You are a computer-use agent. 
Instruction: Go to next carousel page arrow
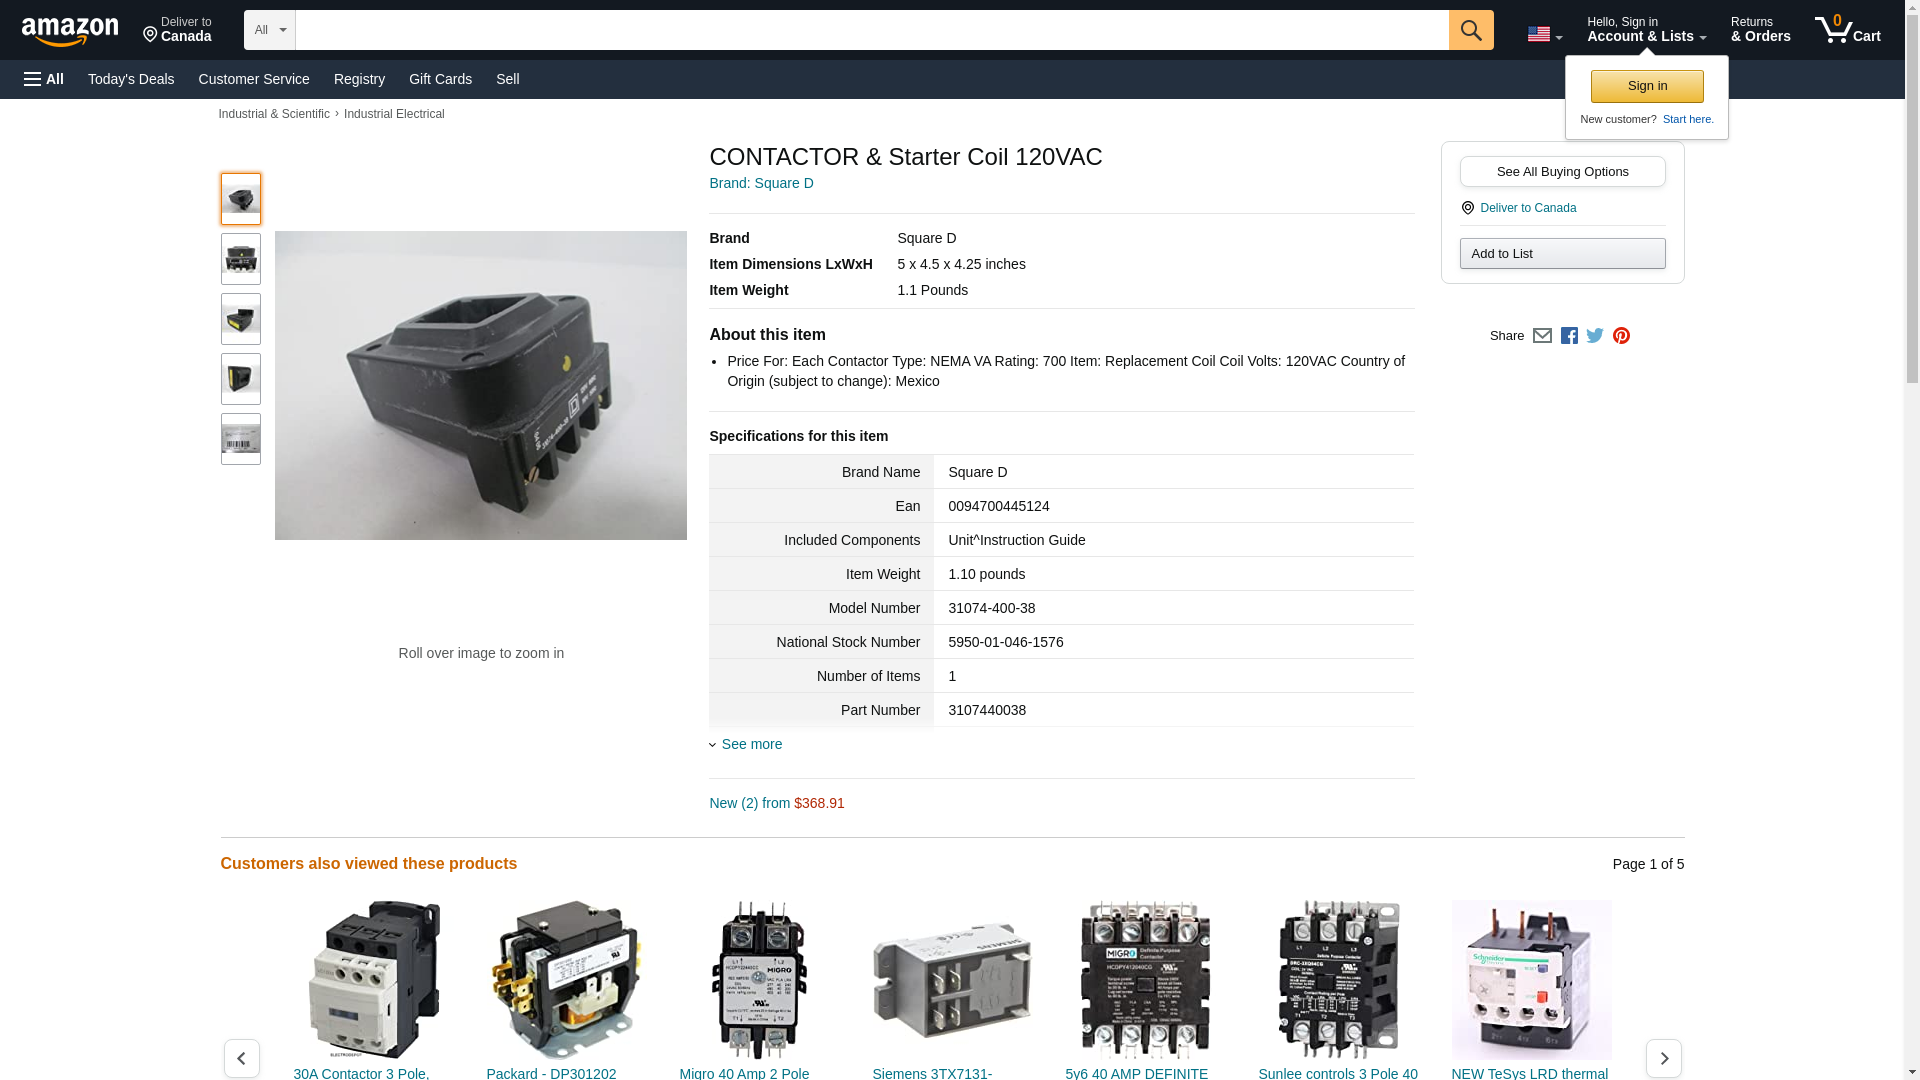tap(1663, 1058)
